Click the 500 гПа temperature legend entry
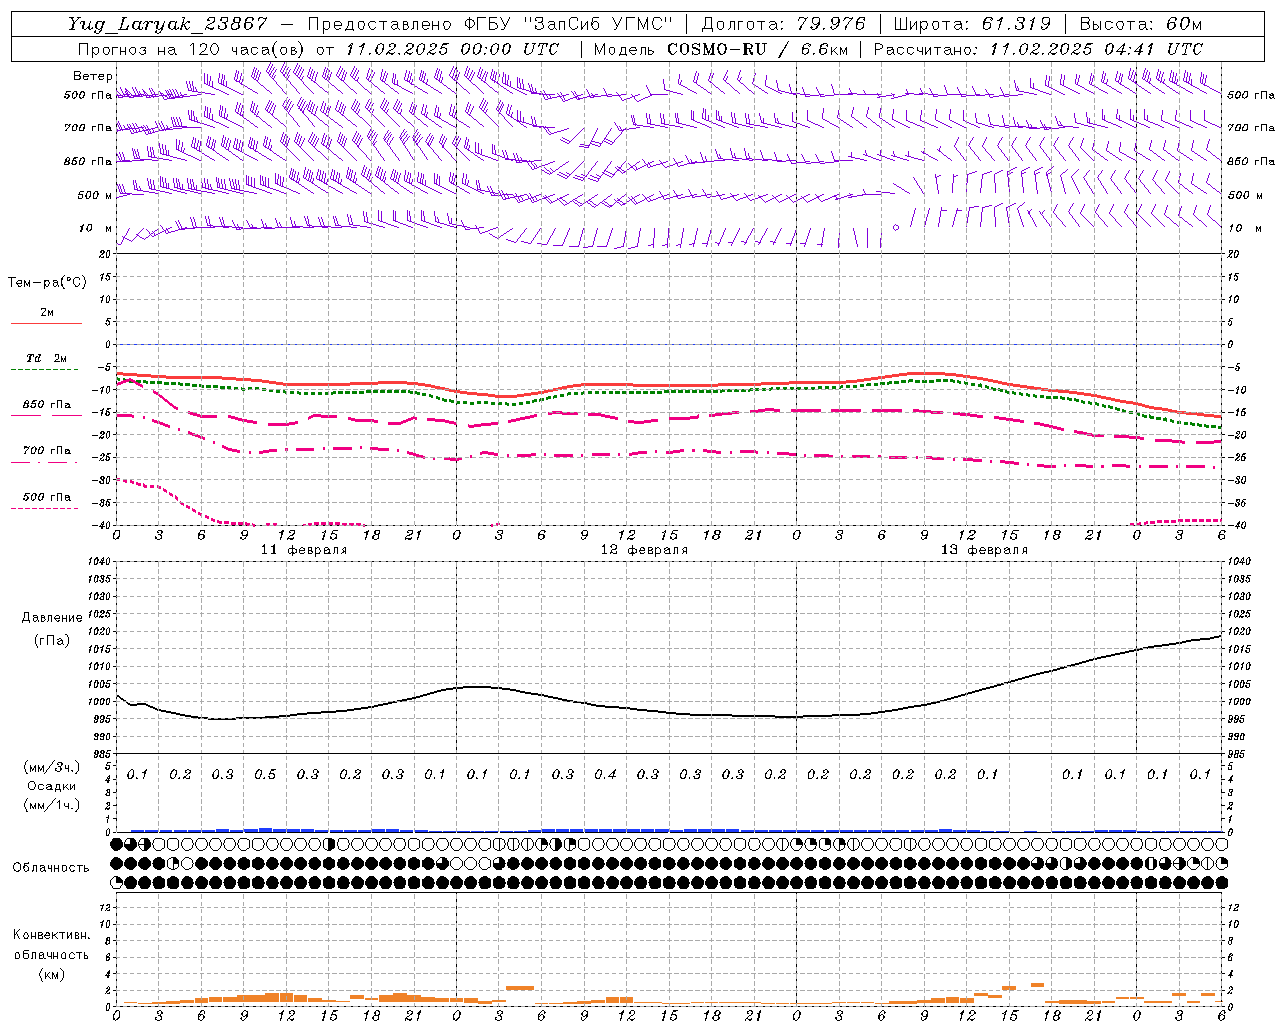1280x1024 pixels. (47, 496)
